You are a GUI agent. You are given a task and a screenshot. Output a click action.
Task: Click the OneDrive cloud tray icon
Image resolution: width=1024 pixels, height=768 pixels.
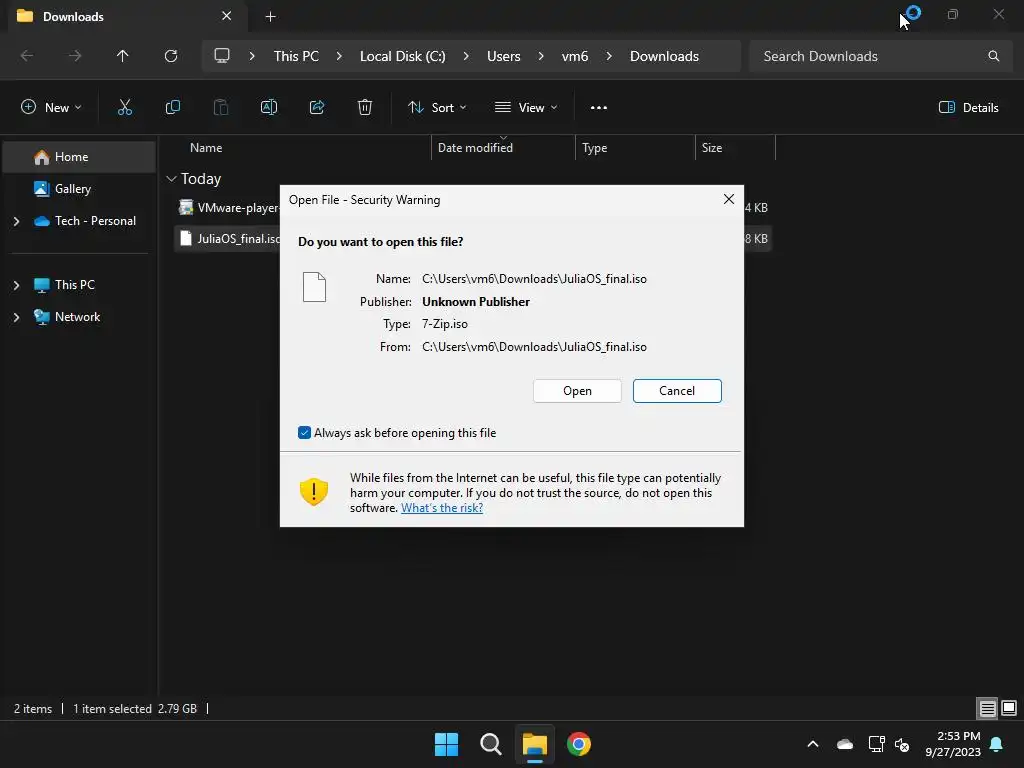(x=844, y=744)
